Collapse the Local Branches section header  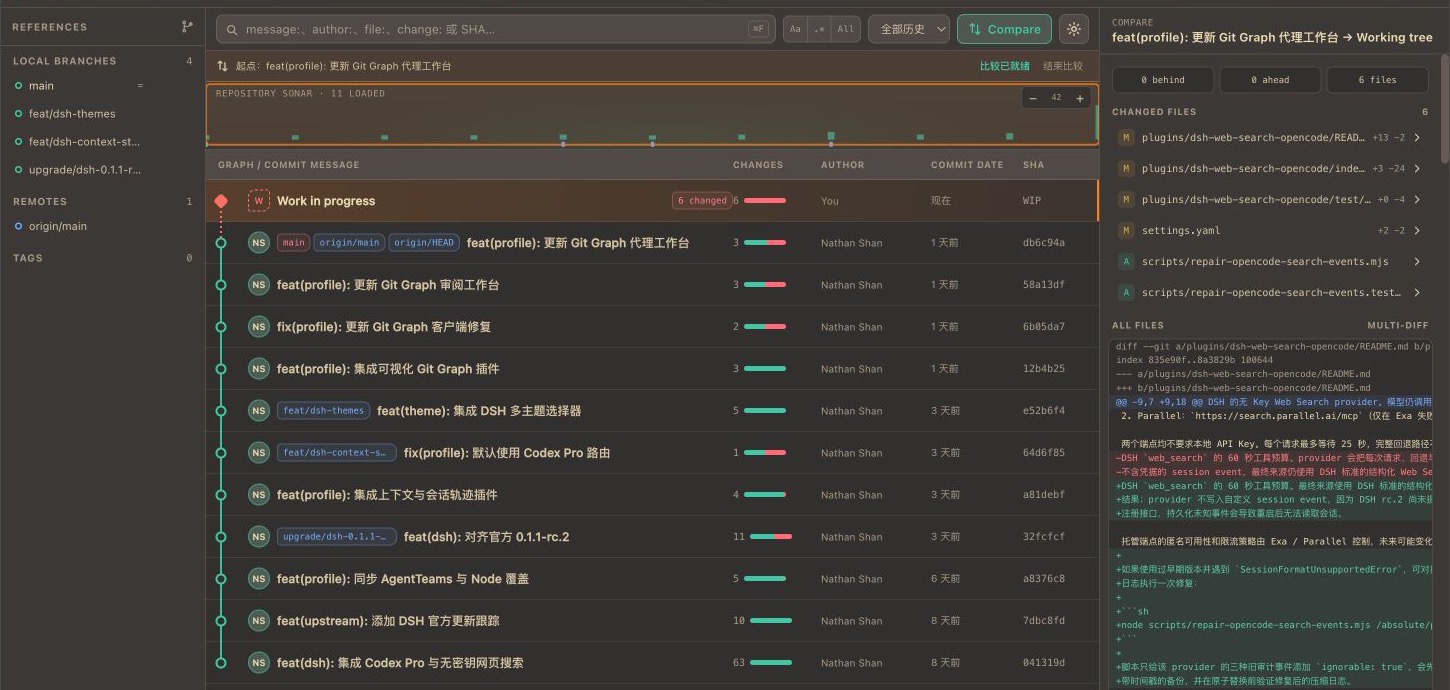tap(102, 61)
